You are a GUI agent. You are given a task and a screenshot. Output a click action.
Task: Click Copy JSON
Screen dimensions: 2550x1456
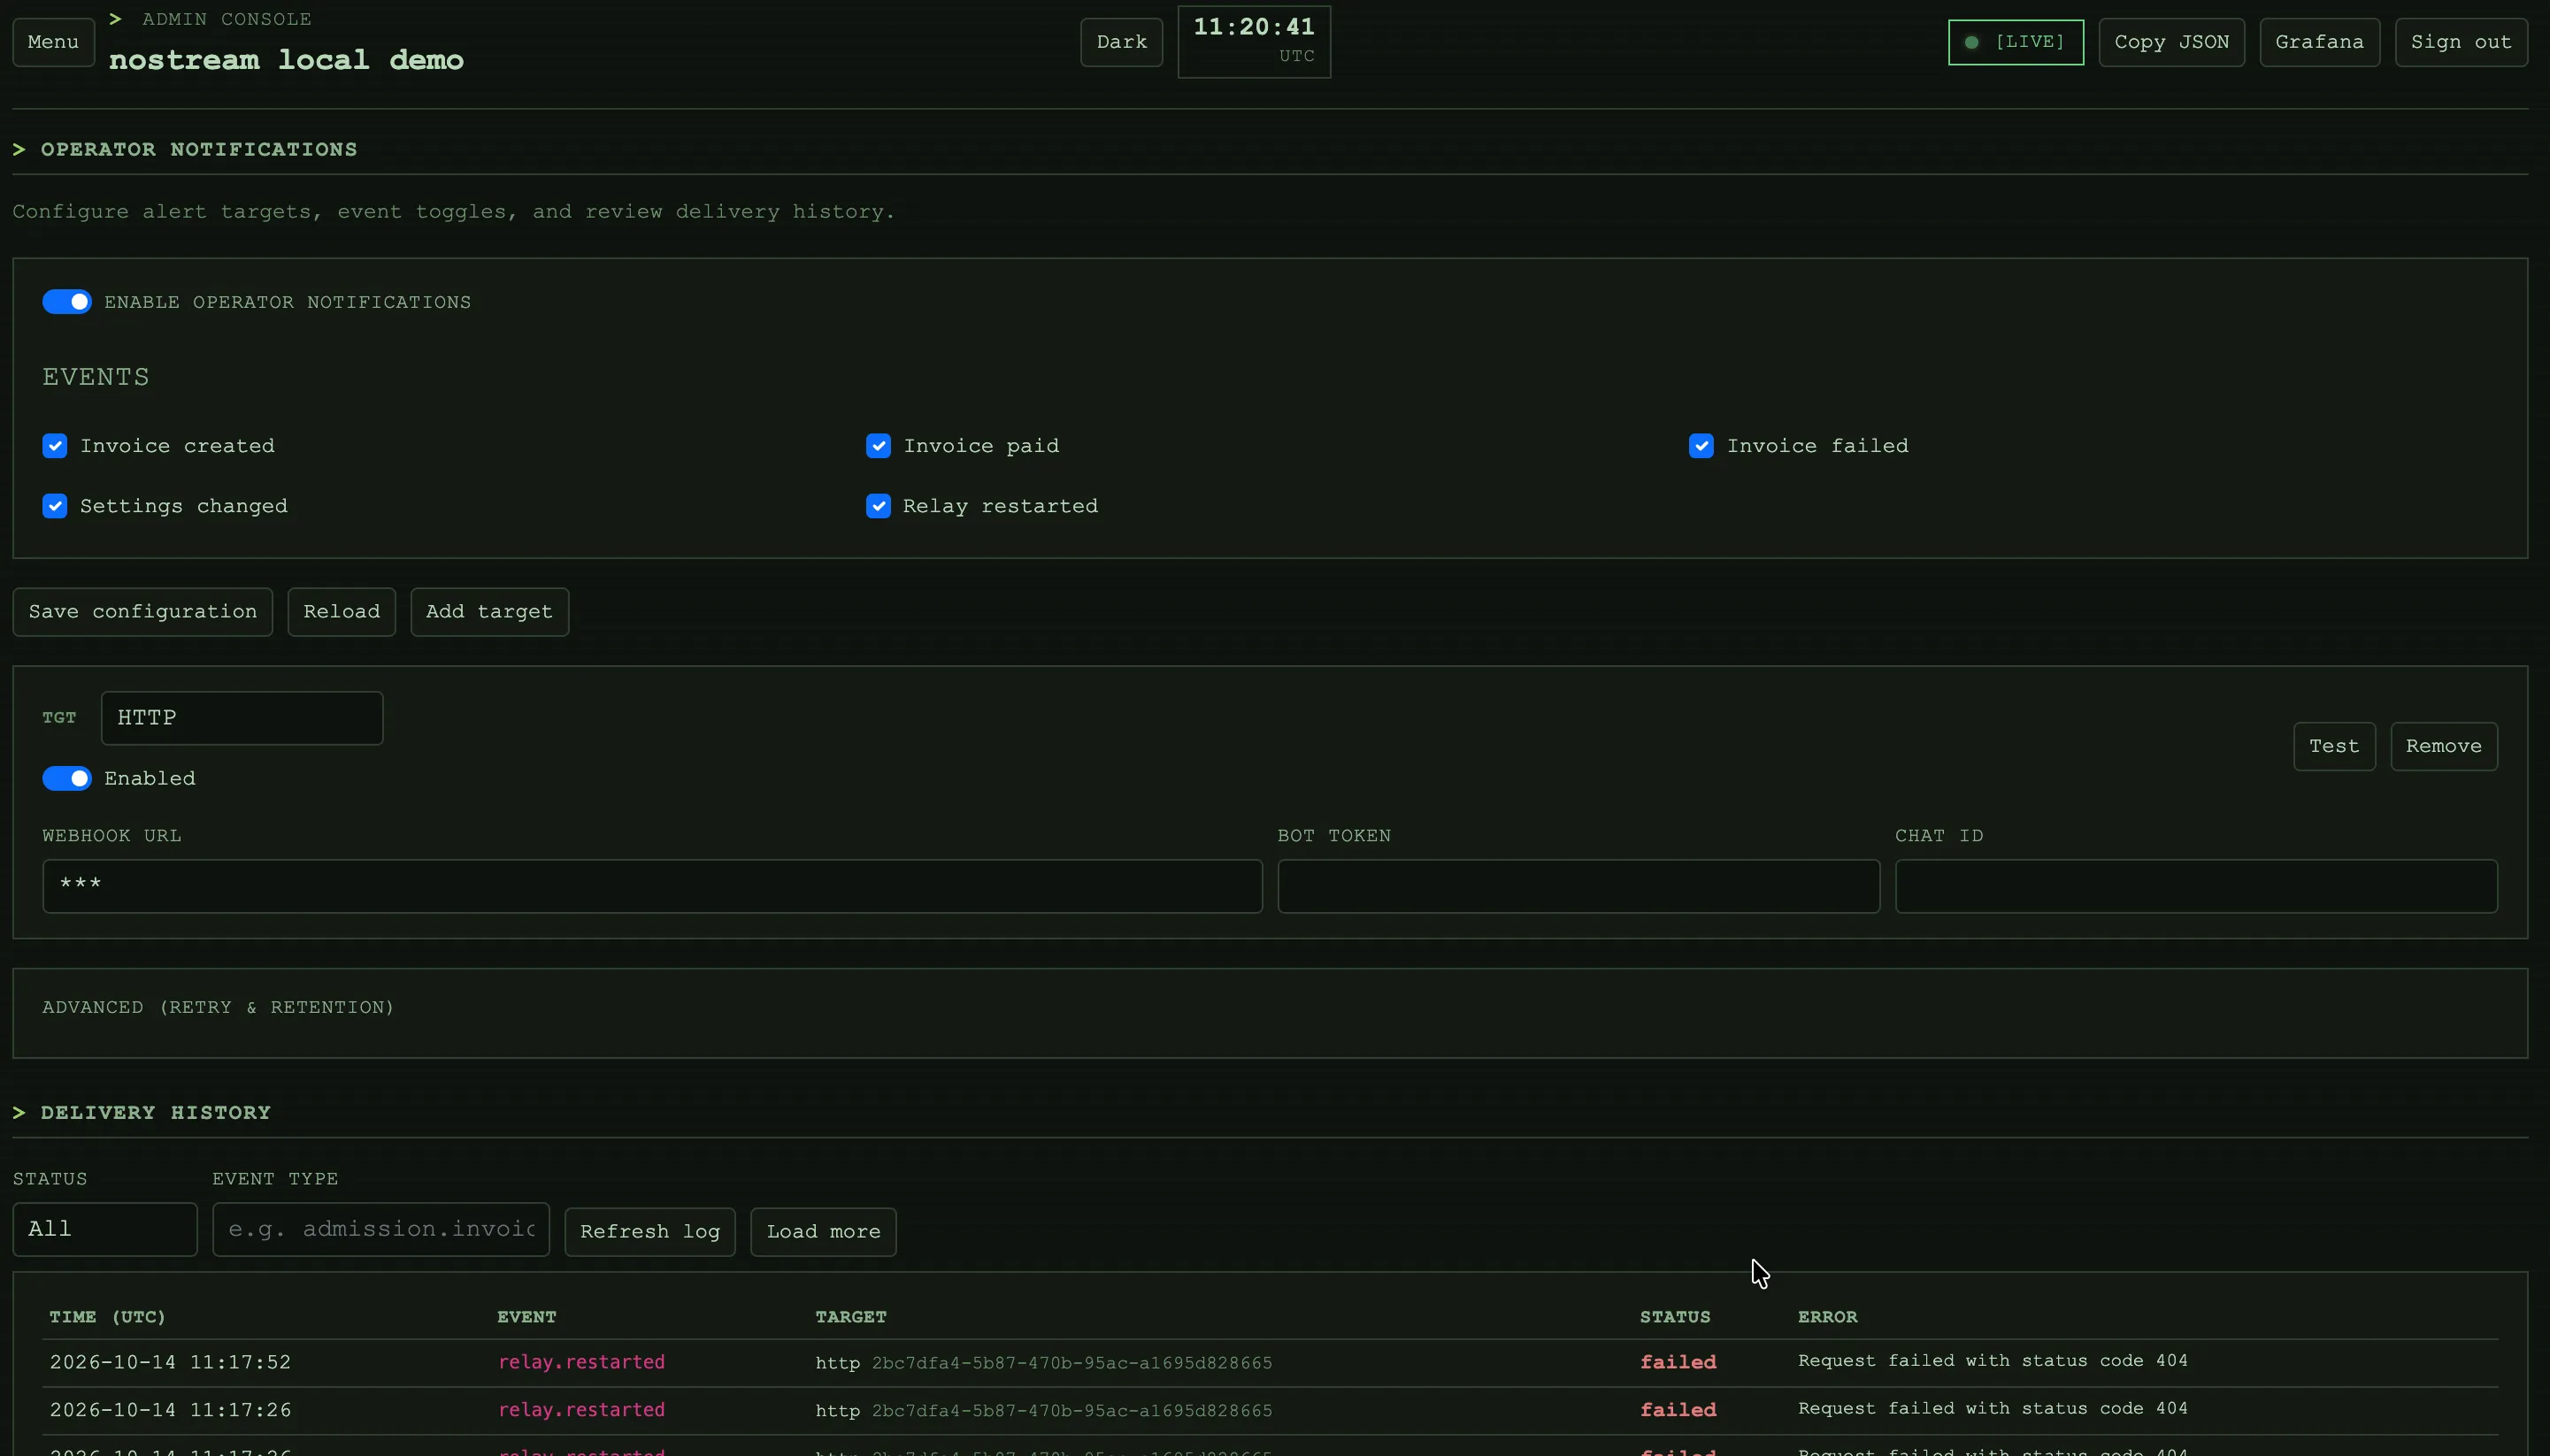click(x=2171, y=42)
